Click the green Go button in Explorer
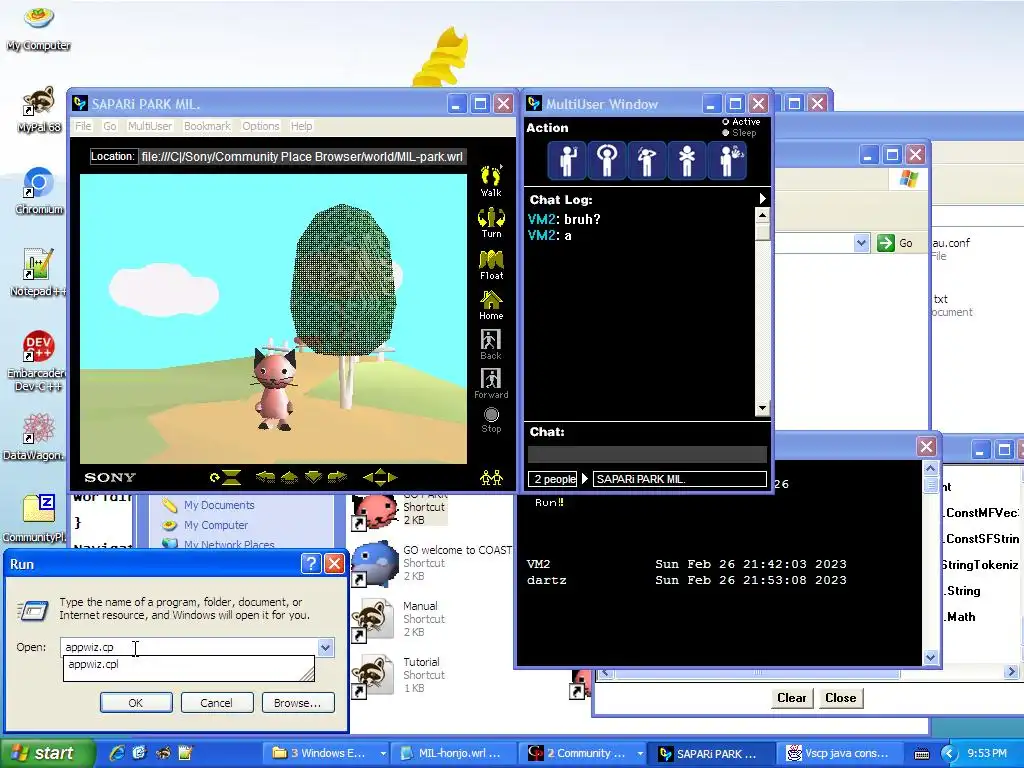The width and height of the screenshot is (1024, 768). [895, 243]
